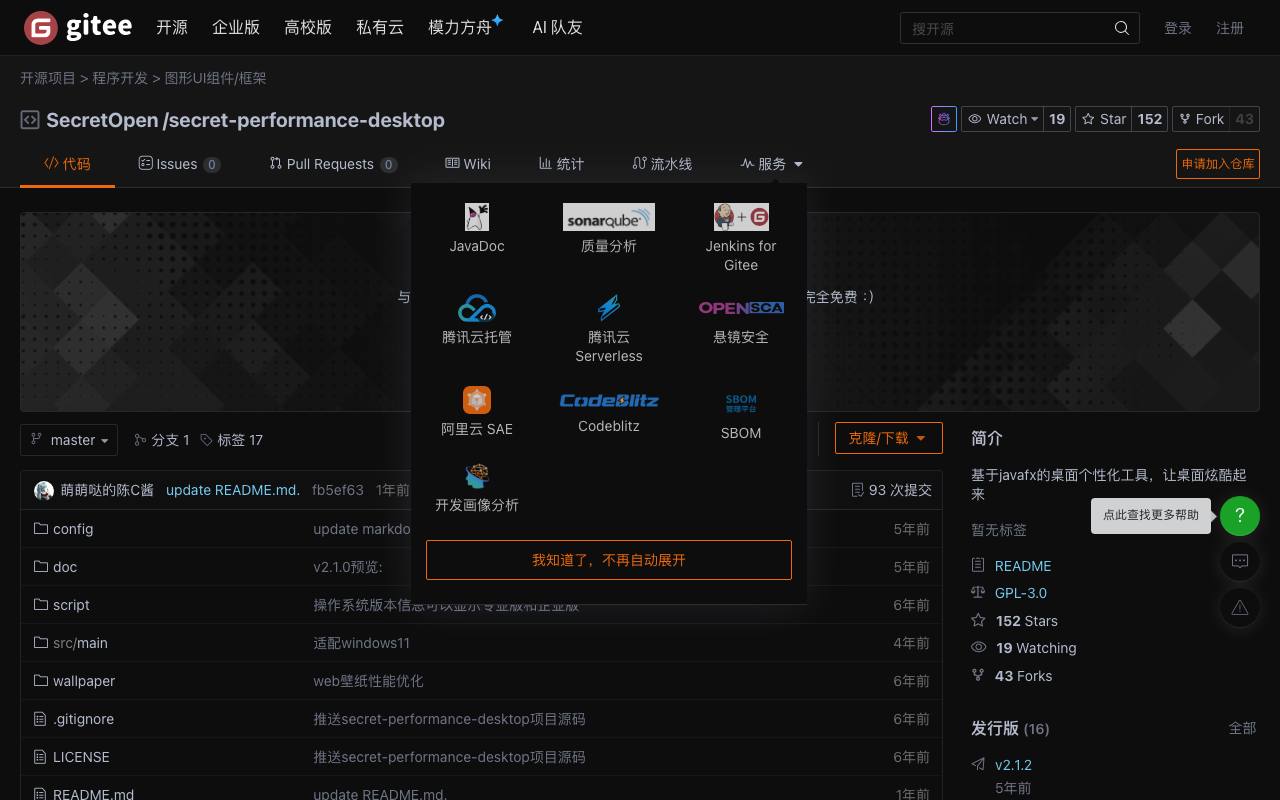Click the repository code icon beside SecretOpen

click(30, 120)
